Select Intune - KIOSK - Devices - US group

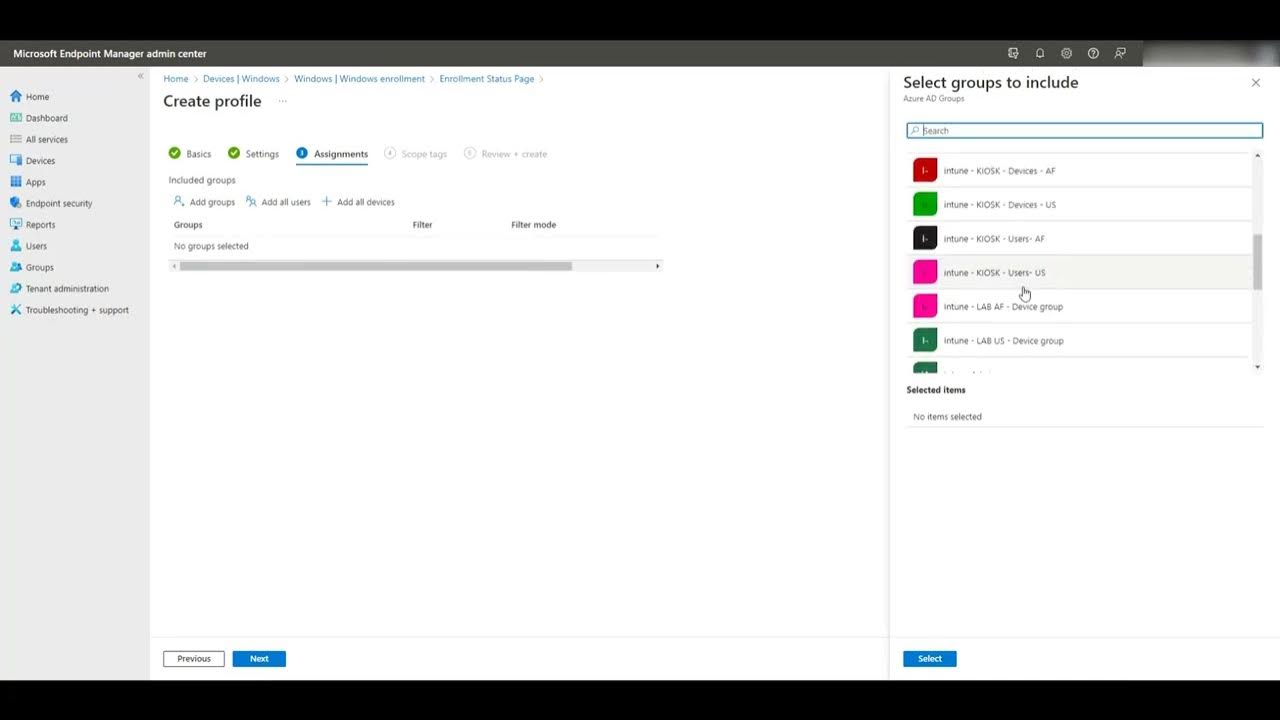tap(1080, 204)
